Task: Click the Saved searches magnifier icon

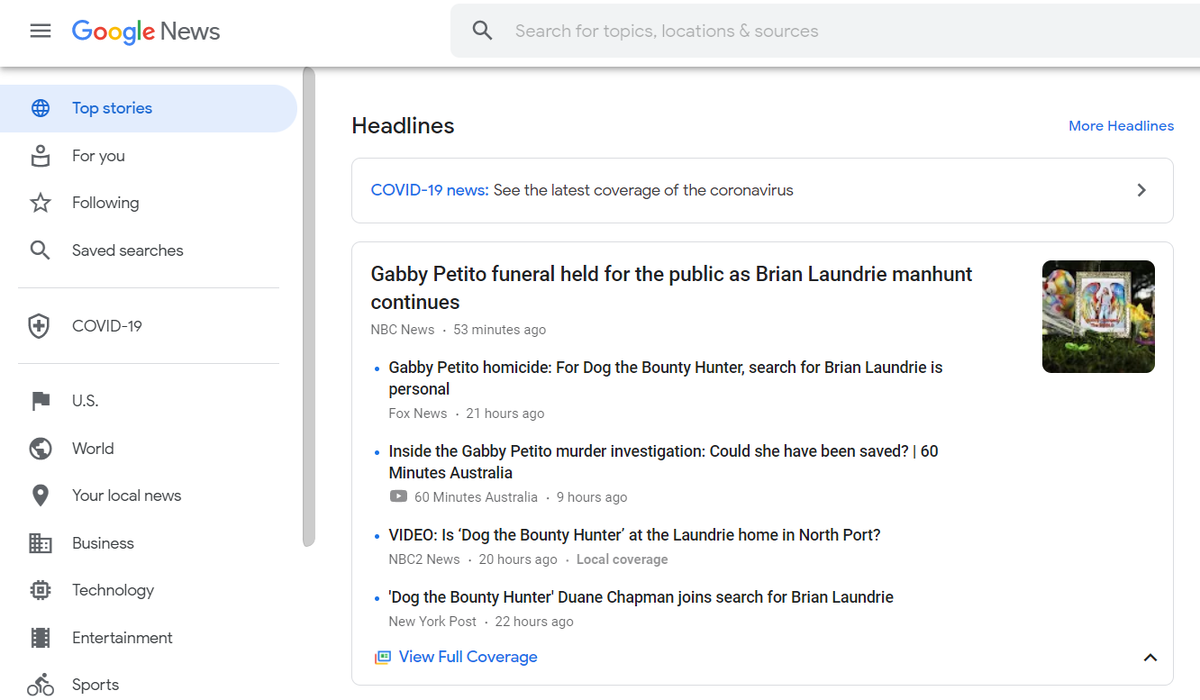Action: tap(40, 250)
